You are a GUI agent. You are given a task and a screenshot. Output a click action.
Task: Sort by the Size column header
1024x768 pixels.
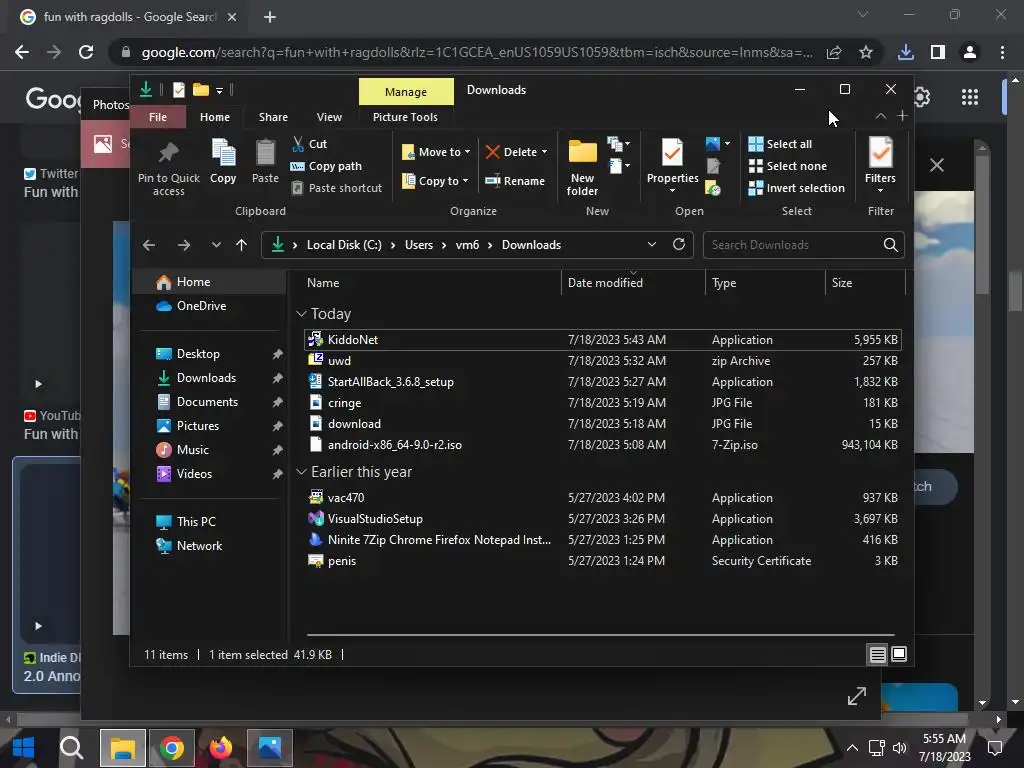[865, 283]
